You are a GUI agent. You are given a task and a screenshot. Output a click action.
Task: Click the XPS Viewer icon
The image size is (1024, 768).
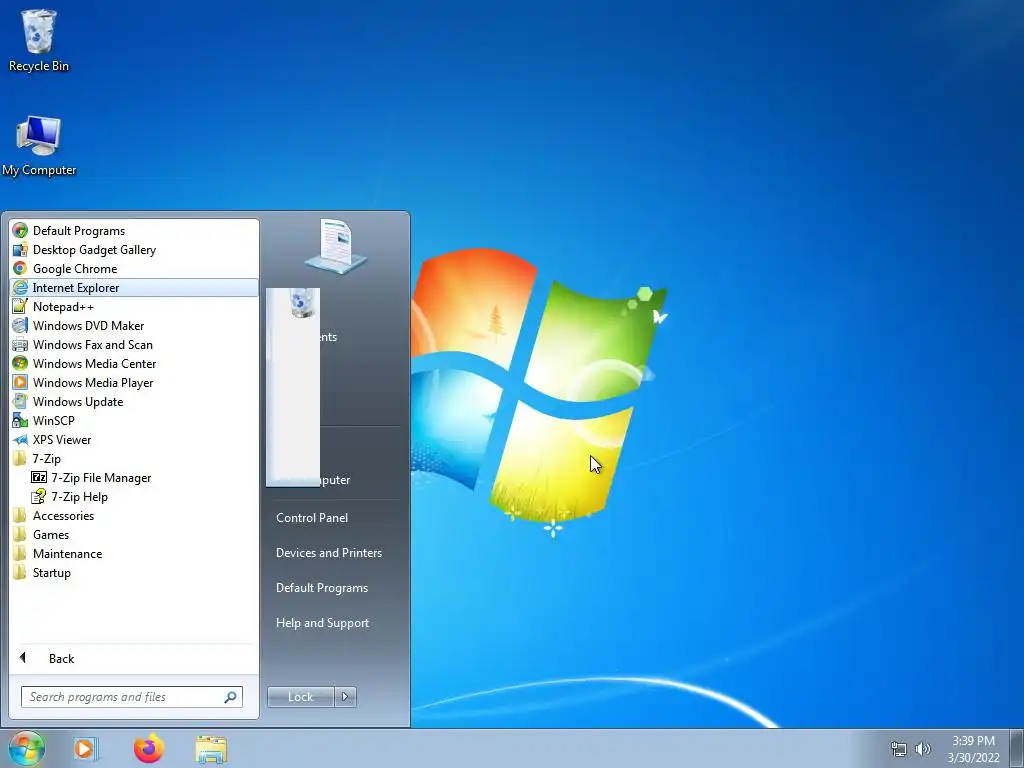pyautogui.click(x=20, y=440)
